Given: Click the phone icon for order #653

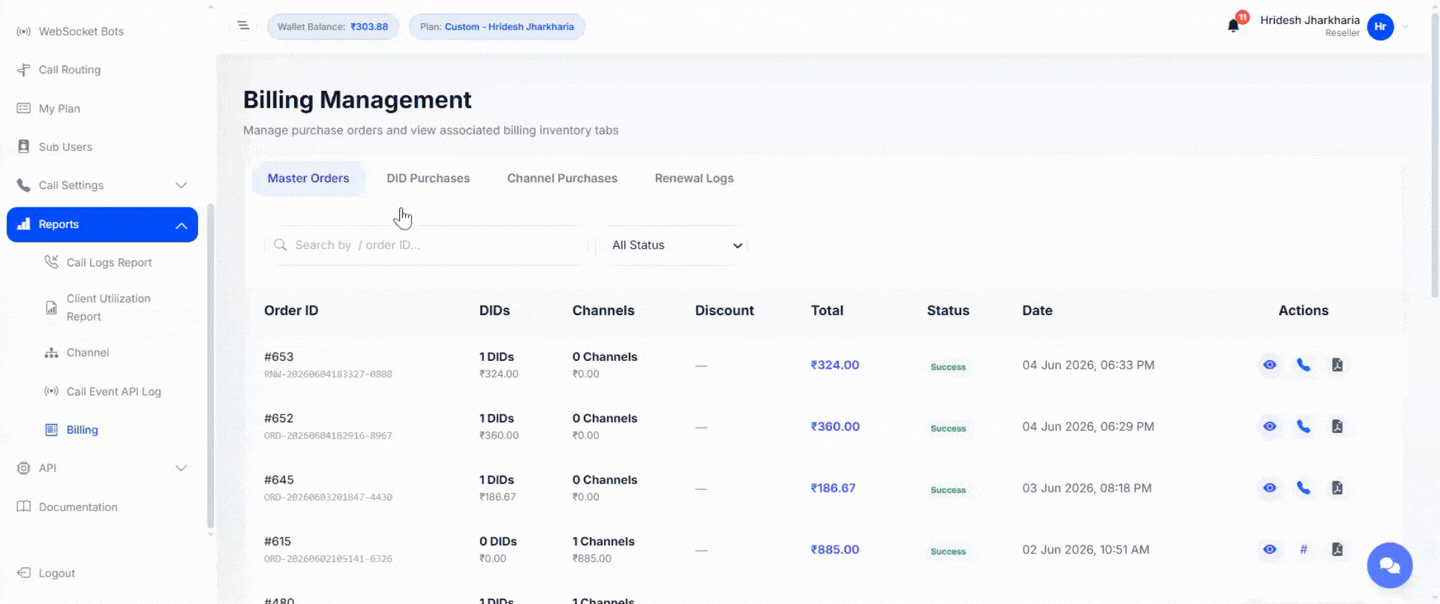Looking at the screenshot, I should 1303,365.
